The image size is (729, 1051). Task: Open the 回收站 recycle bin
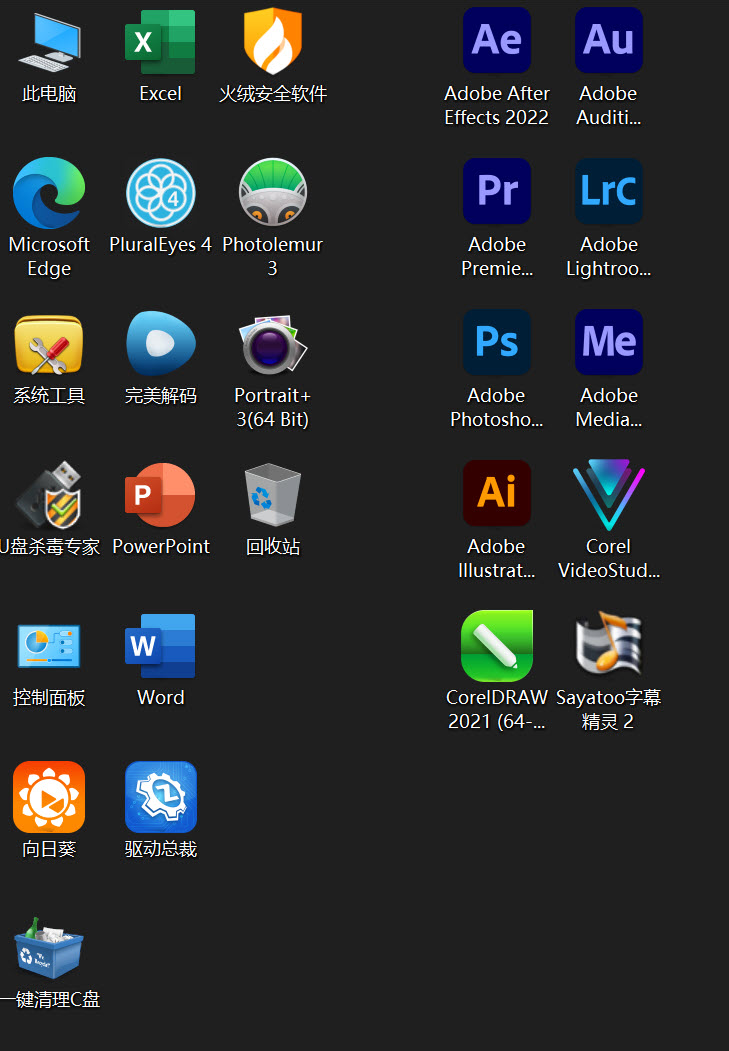click(273, 495)
